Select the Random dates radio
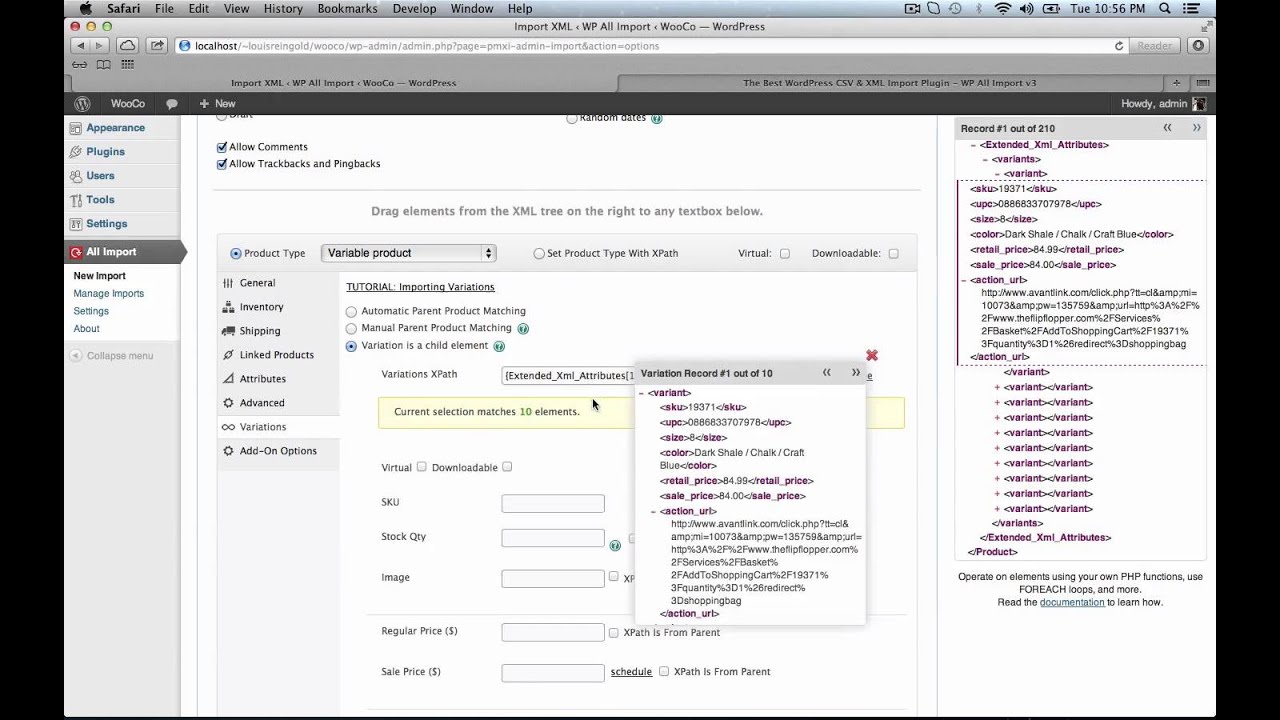The height and width of the screenshot is (720, 1280). [572, 118]
